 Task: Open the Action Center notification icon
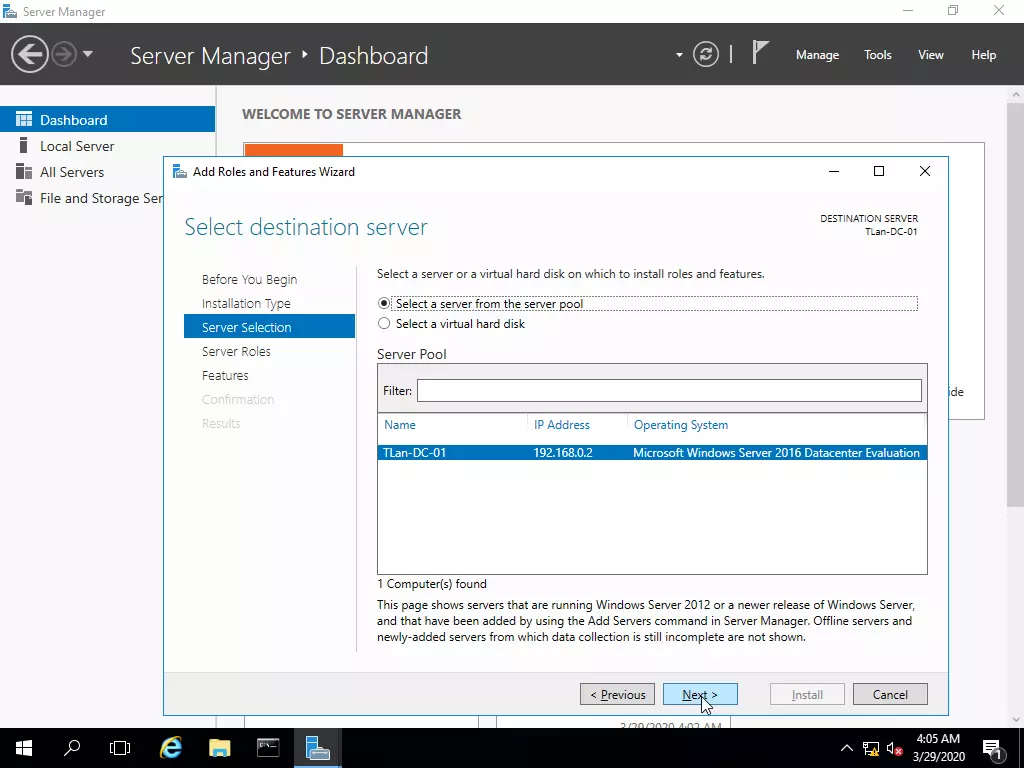point(992,749)
